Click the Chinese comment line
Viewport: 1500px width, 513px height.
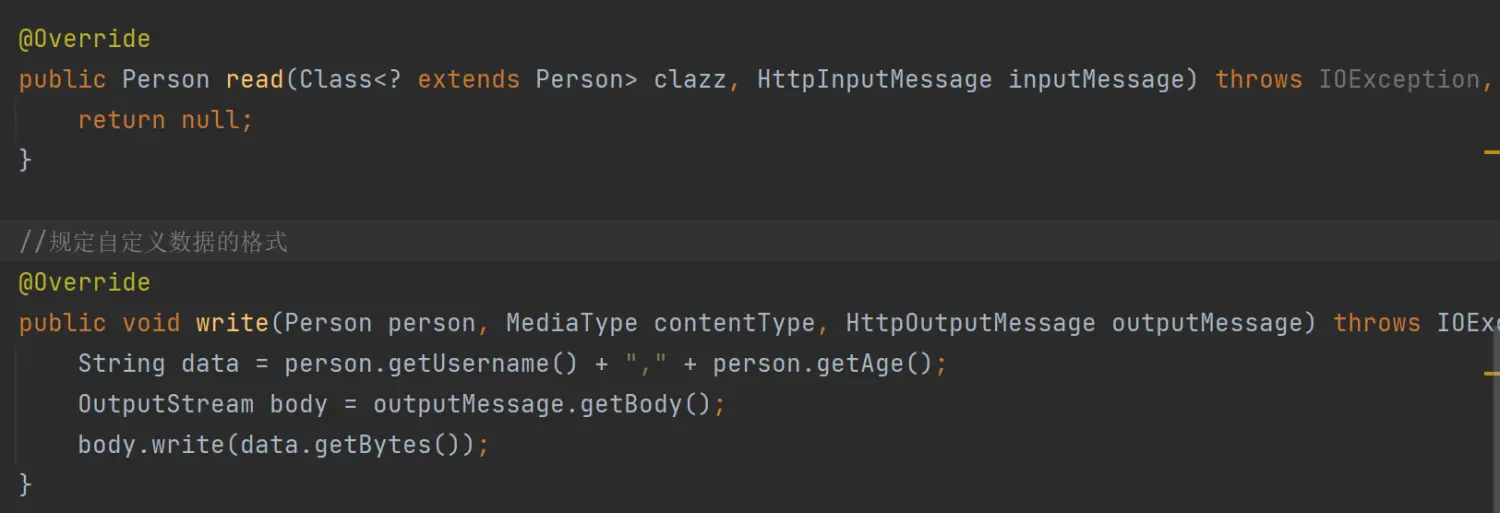[x=153, y=242]
